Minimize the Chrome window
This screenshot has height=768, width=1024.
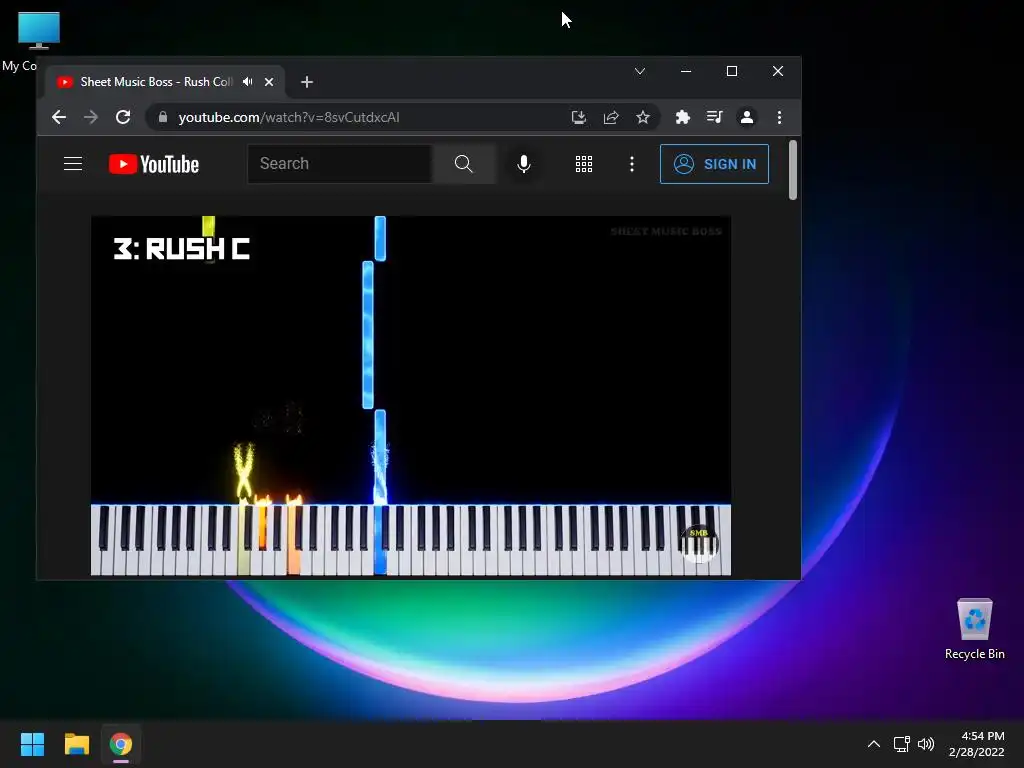[x=686, y=71]
